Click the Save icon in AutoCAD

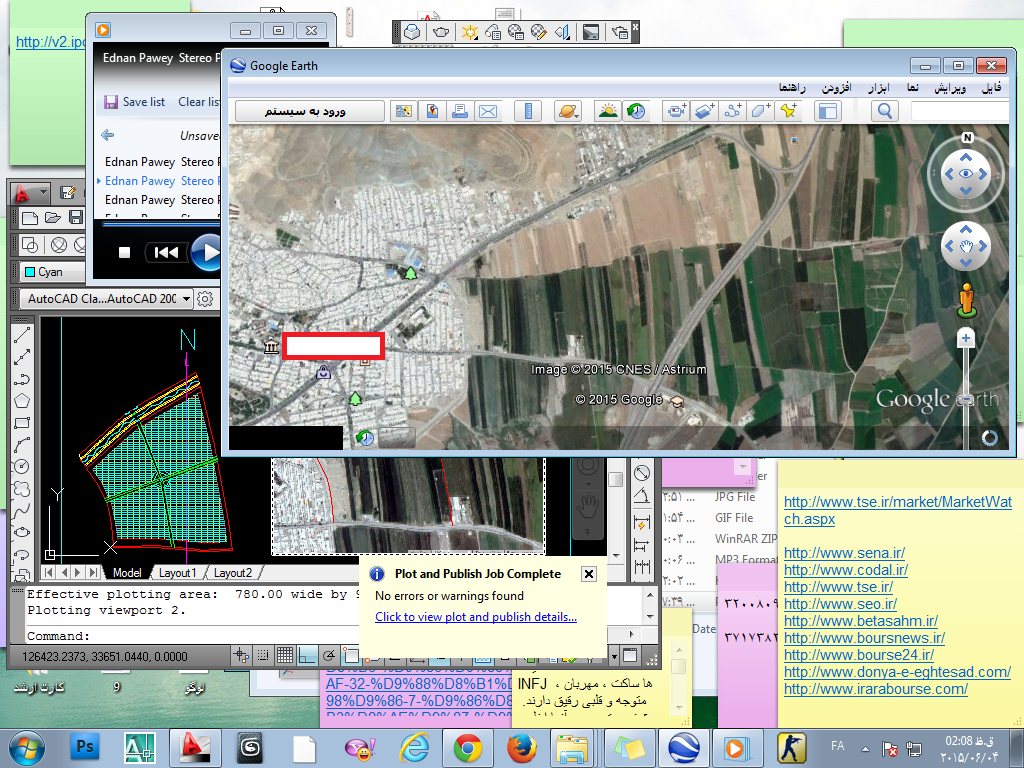[x=76, y=217]
